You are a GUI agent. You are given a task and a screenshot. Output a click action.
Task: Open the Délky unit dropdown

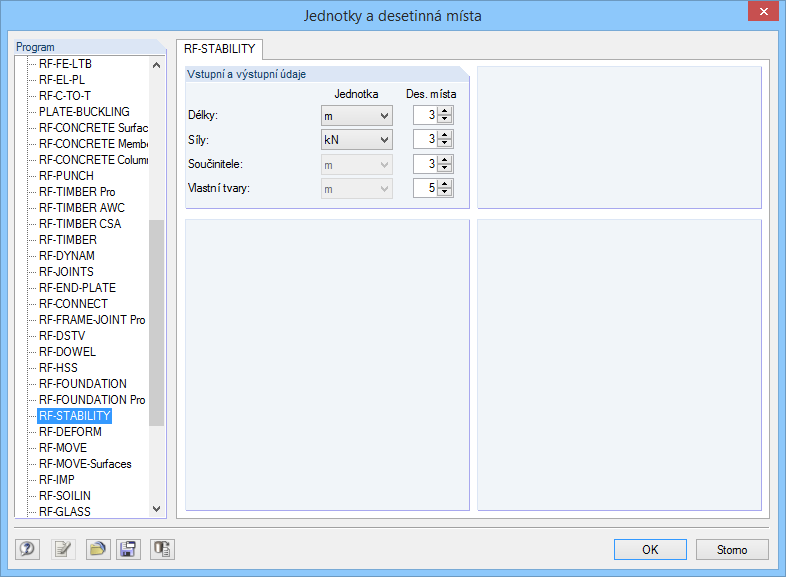pos(356,115)
